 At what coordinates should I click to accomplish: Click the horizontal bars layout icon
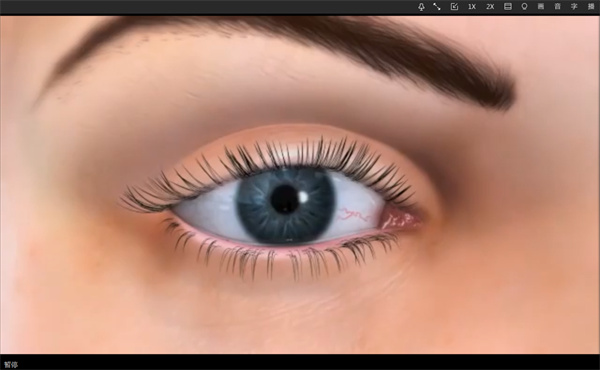pos(508,7)
